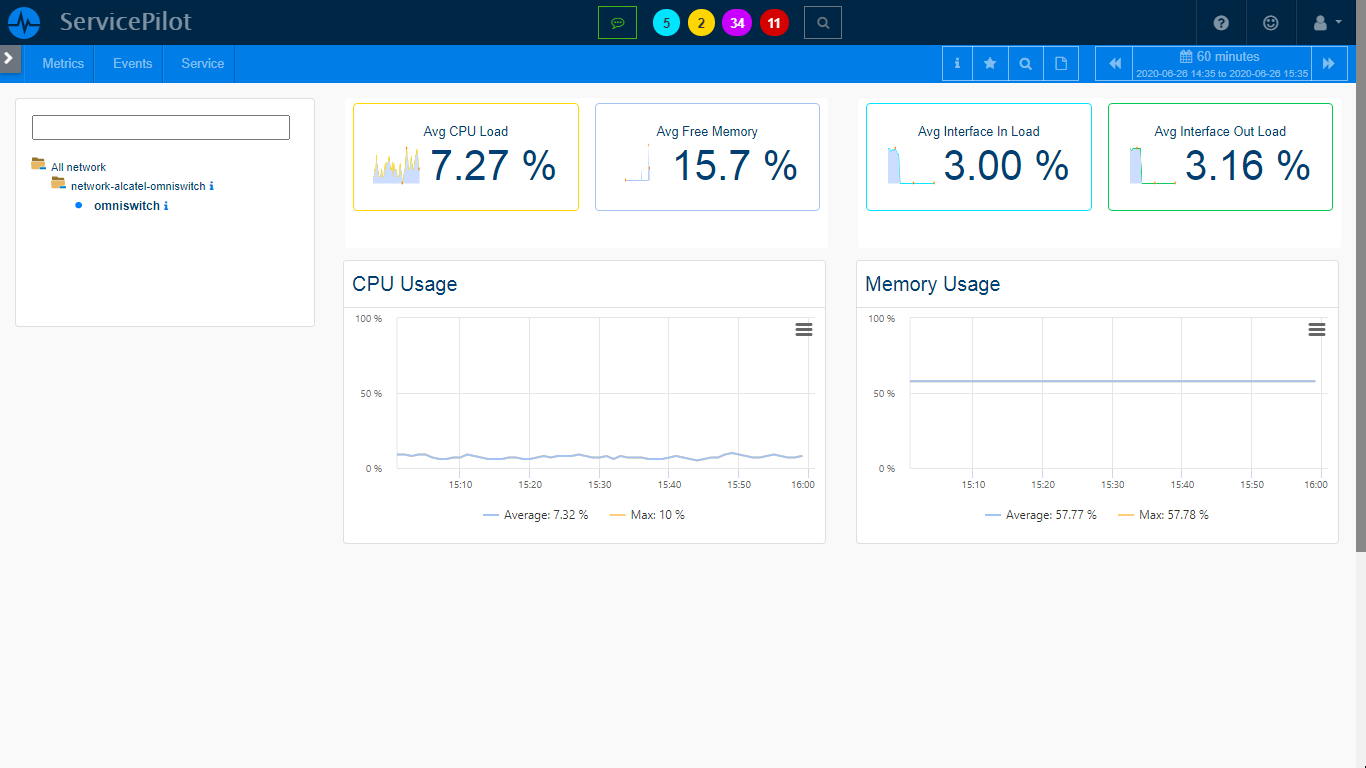Open the Events tab
The width and height of the screenshot is (1366, 768).
point(132,63)
